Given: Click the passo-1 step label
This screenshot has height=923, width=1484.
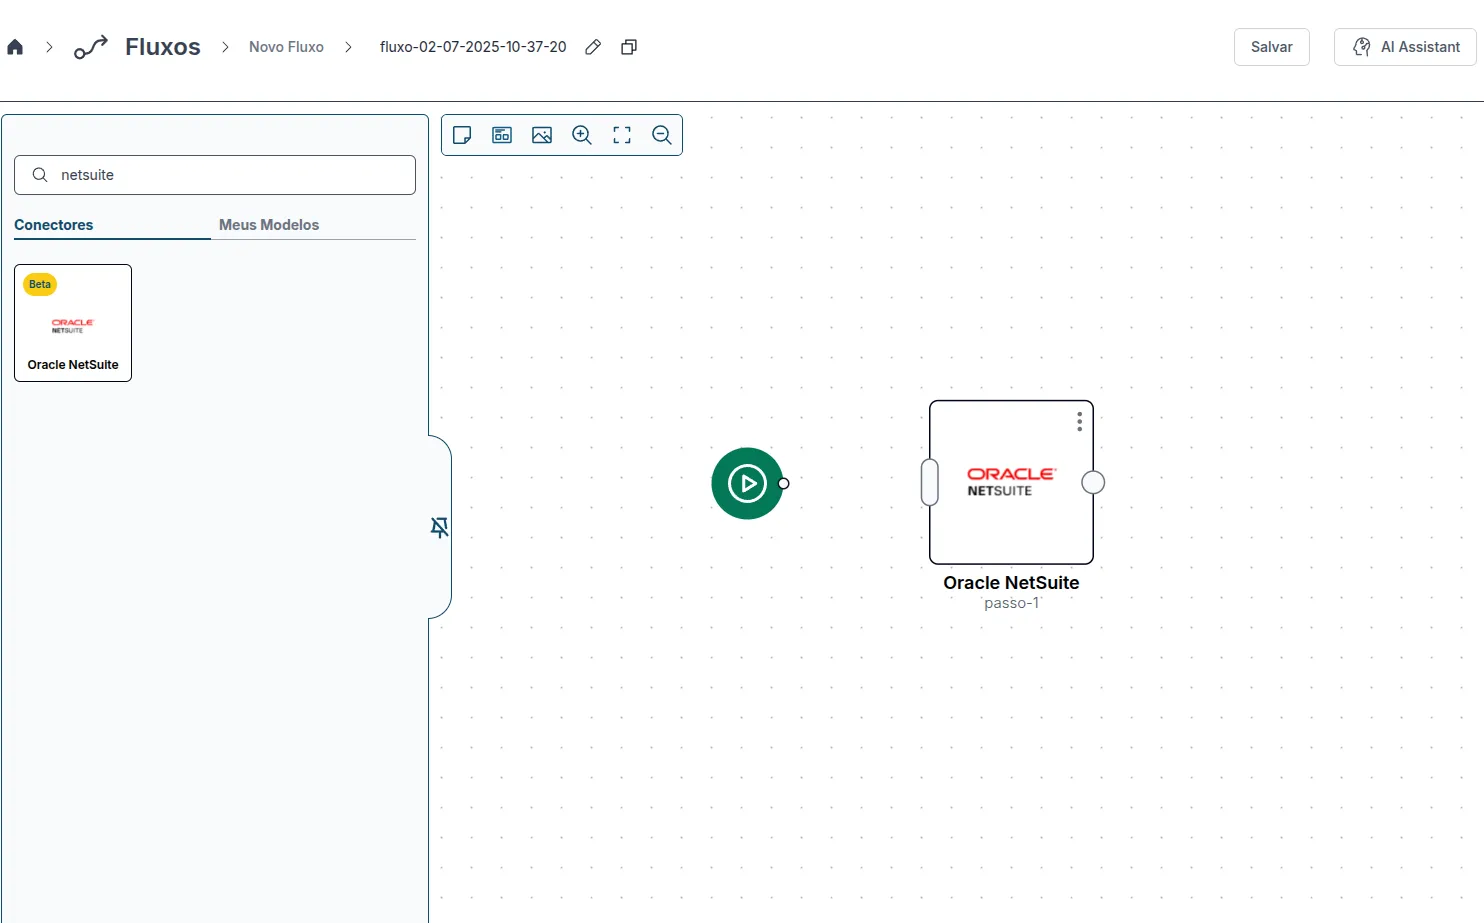Looking at the screenshot, I should tap(1011, 603).
